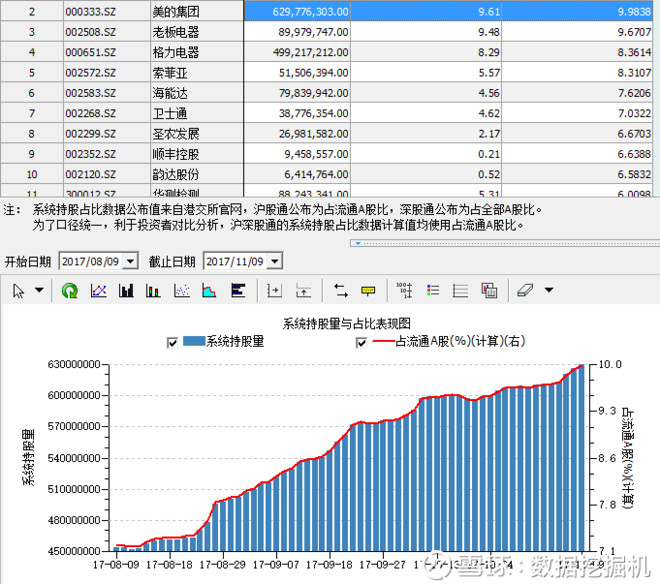Toggle the gridlines icon
This screenshot has height=584, width=660.
[x=460, y=291]
